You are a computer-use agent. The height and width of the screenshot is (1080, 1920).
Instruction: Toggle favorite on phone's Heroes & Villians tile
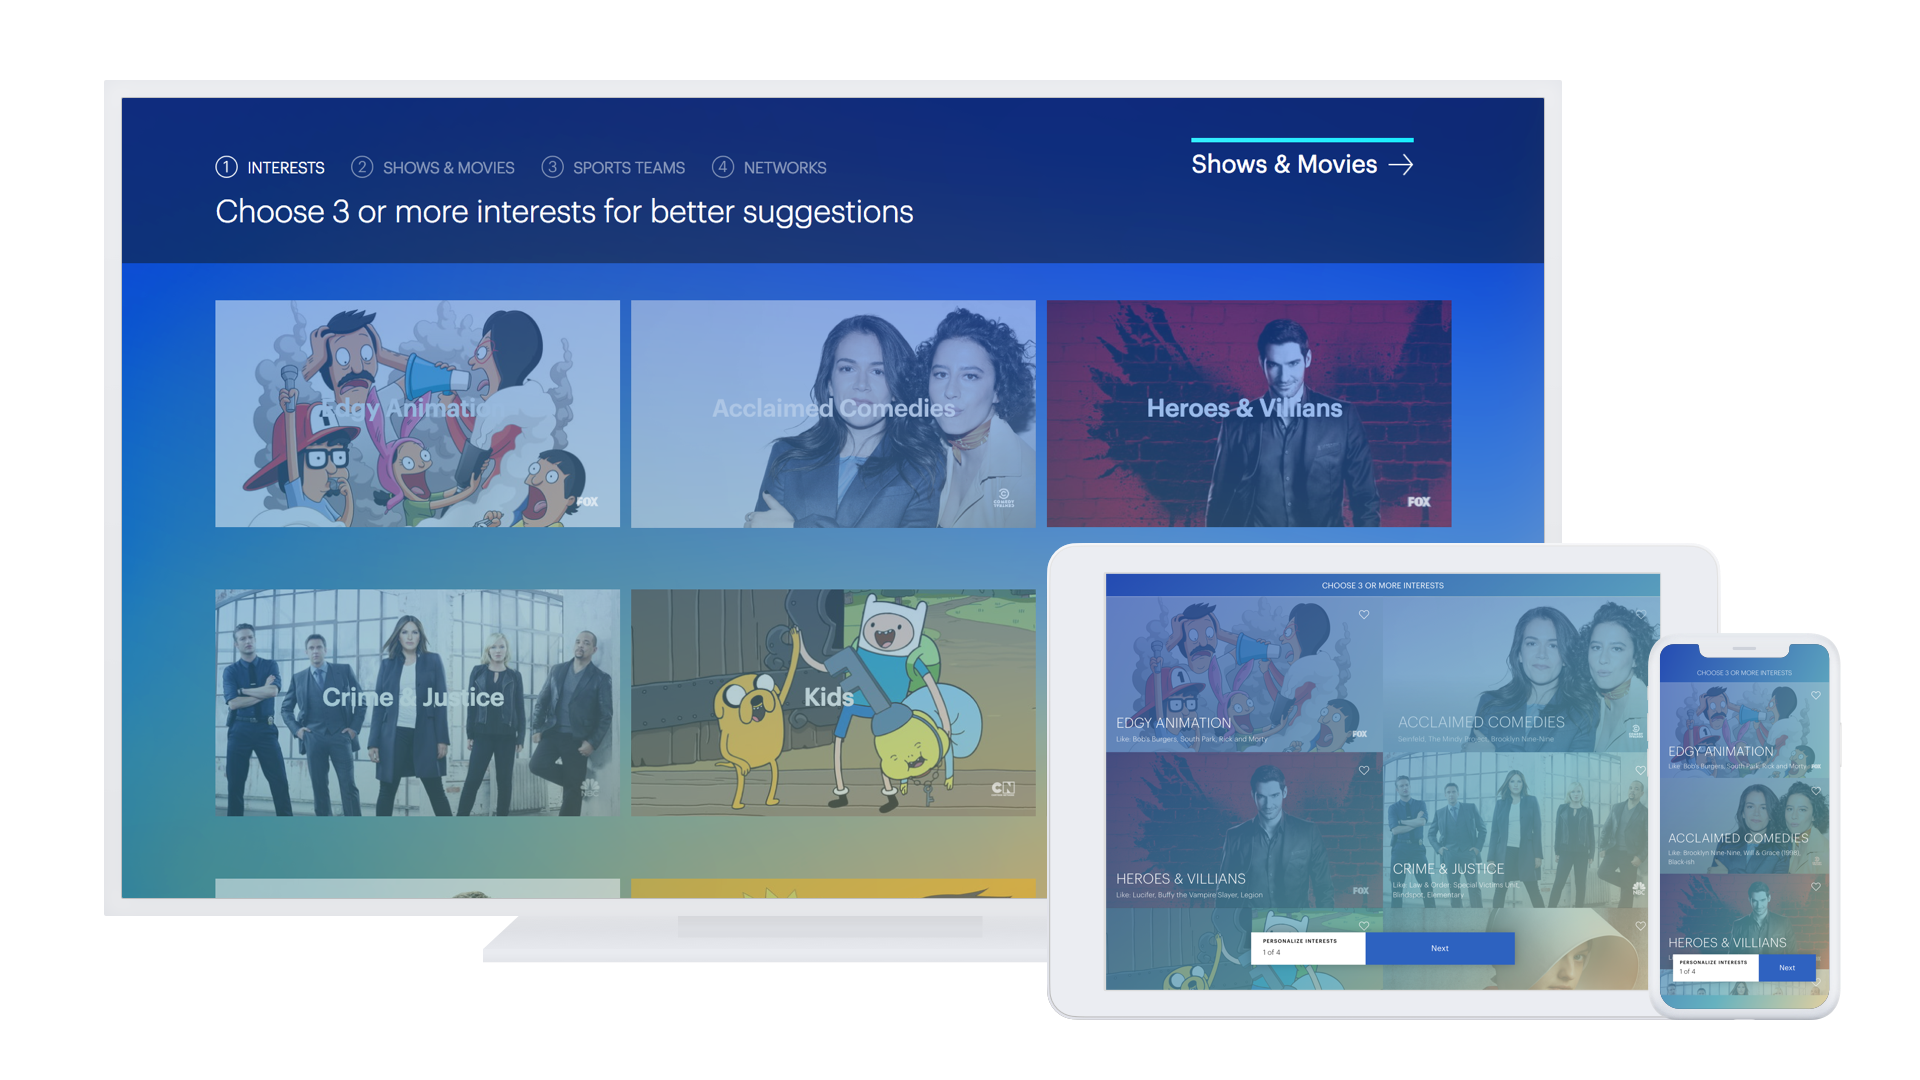(1815, 887)
